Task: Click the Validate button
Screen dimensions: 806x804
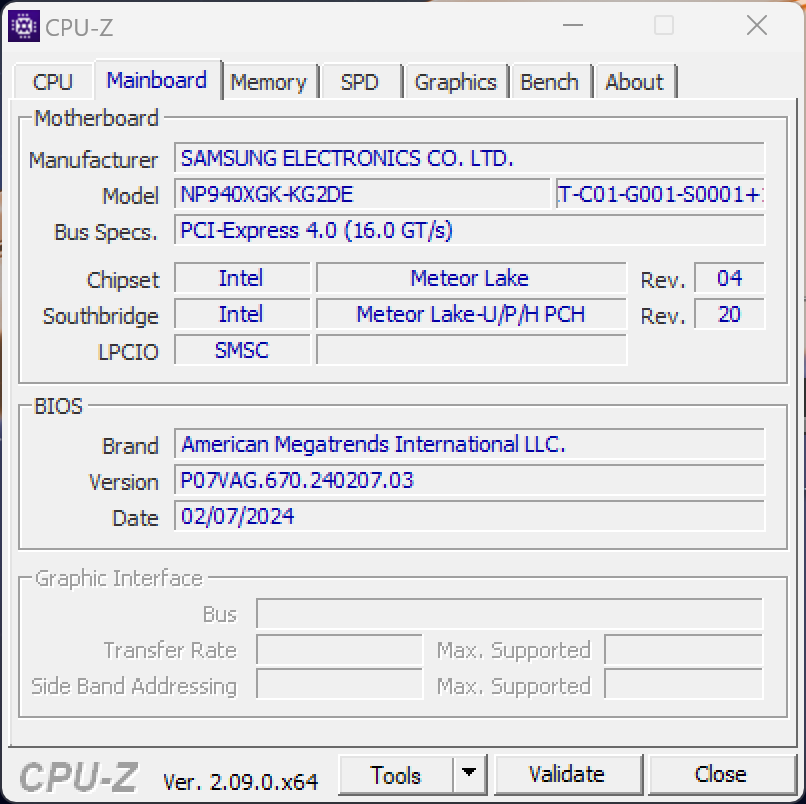Action: pos(568,775)
